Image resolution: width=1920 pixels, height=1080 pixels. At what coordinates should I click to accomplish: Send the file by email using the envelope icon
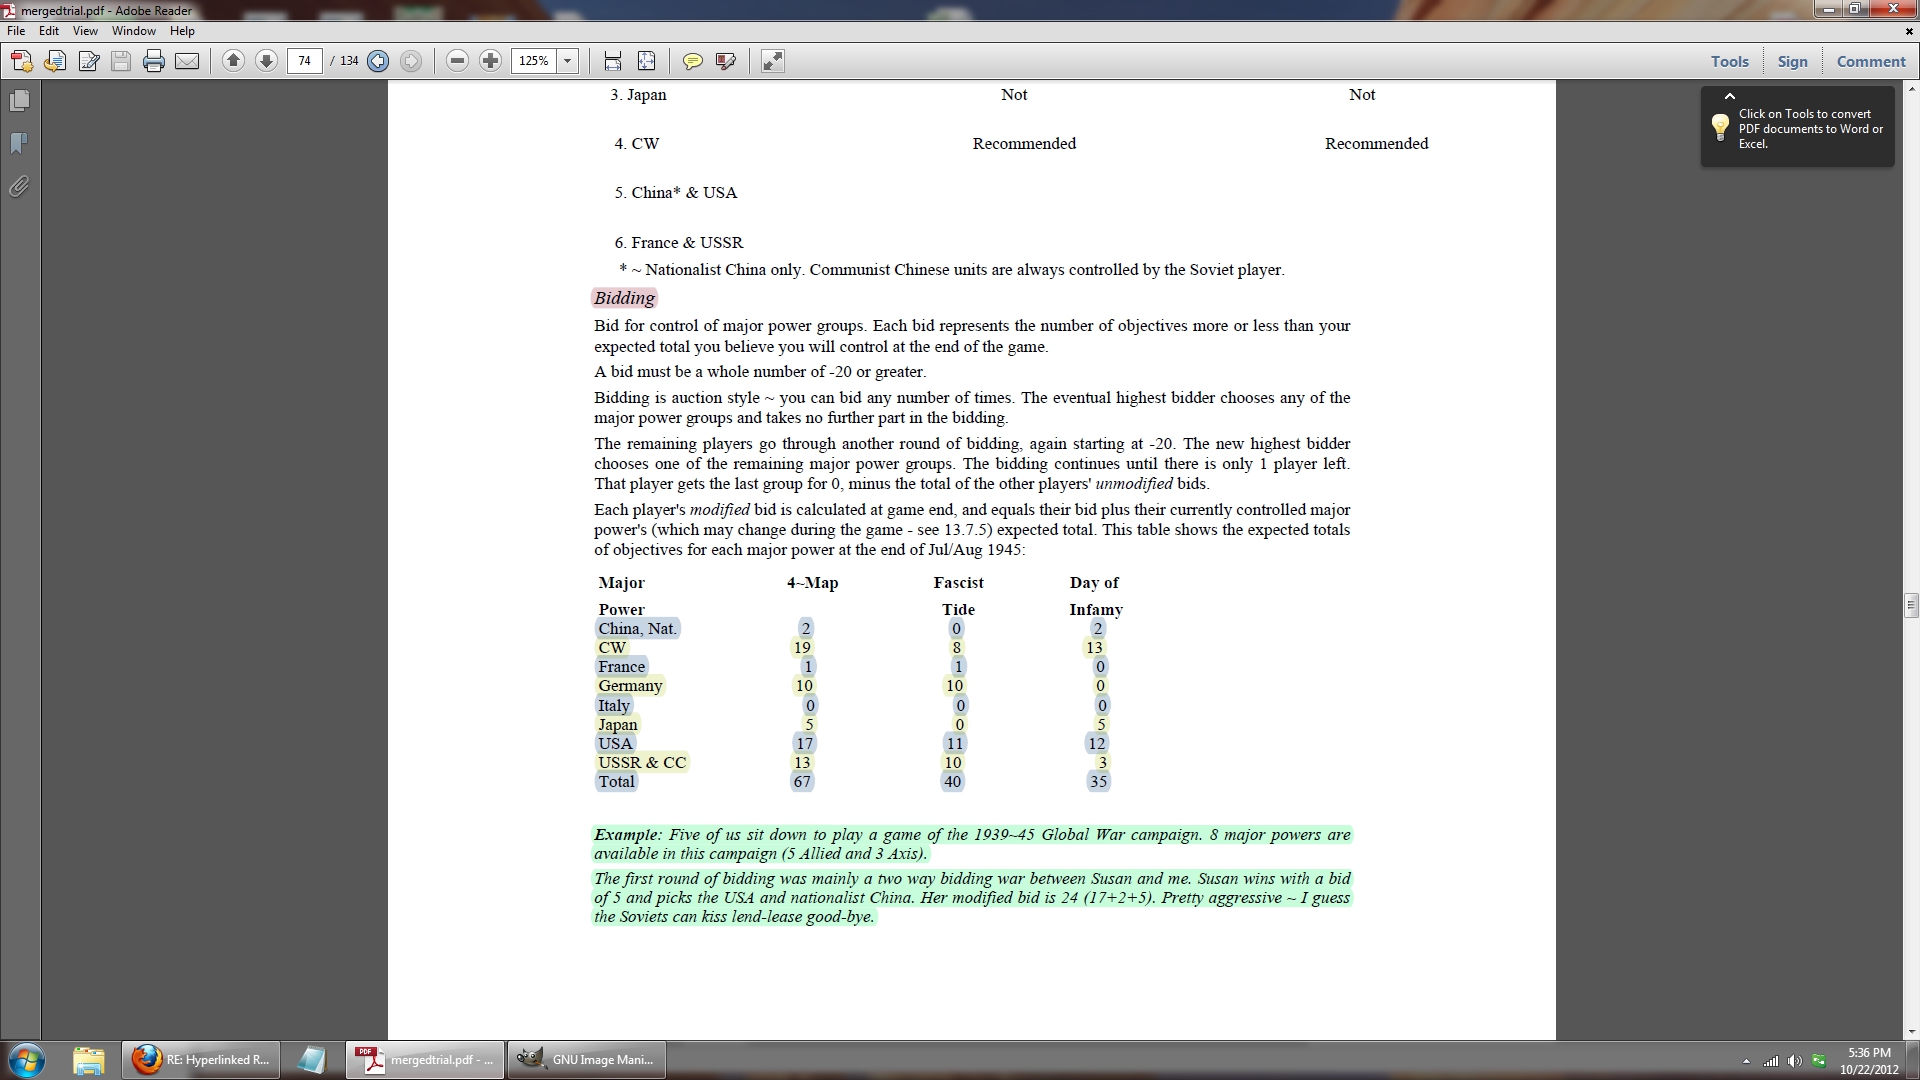point(187,61)
